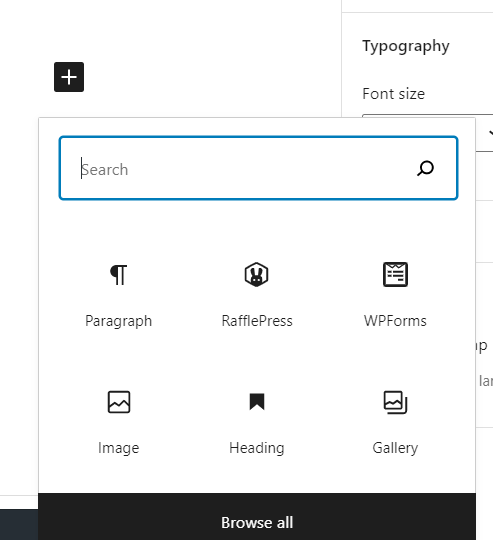The width and height of the screenshot is (493, 540).
Task: Select the Image block icon
Action: pyautogui.click(x=119, y=402)
